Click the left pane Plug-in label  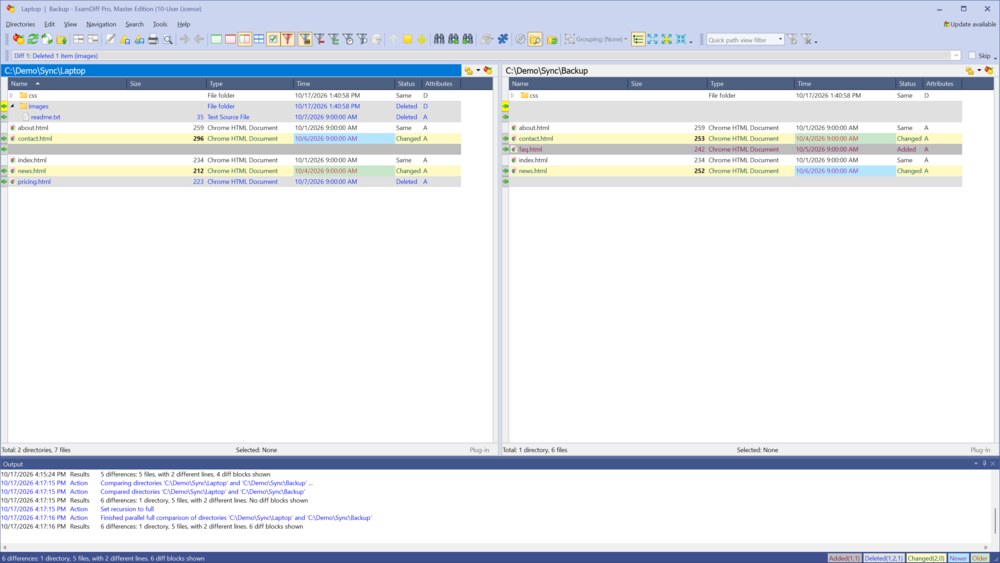479,450
